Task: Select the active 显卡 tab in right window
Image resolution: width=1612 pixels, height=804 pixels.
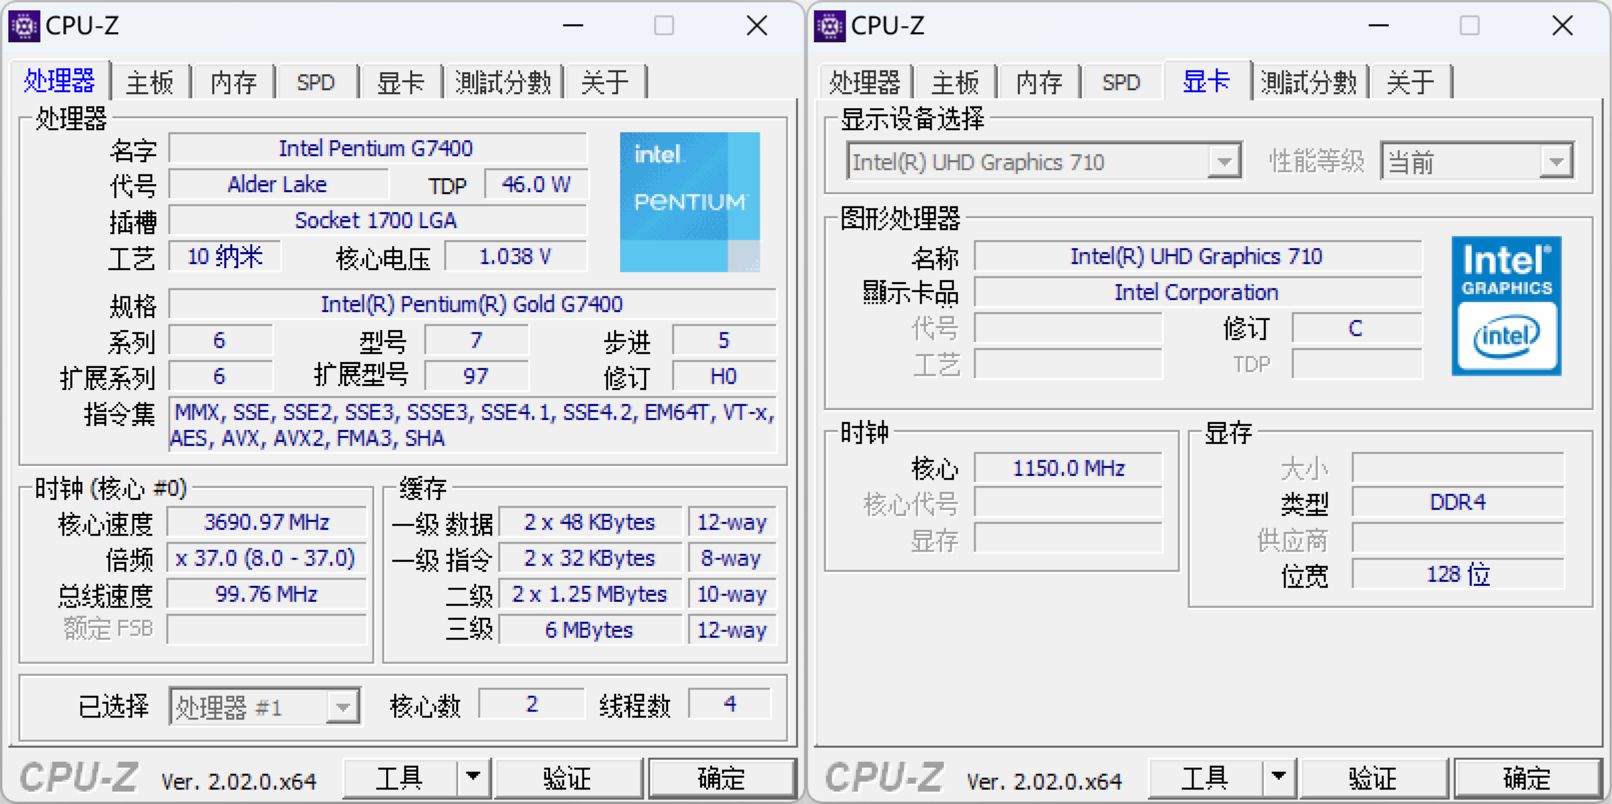Action: pos(1207,81)
